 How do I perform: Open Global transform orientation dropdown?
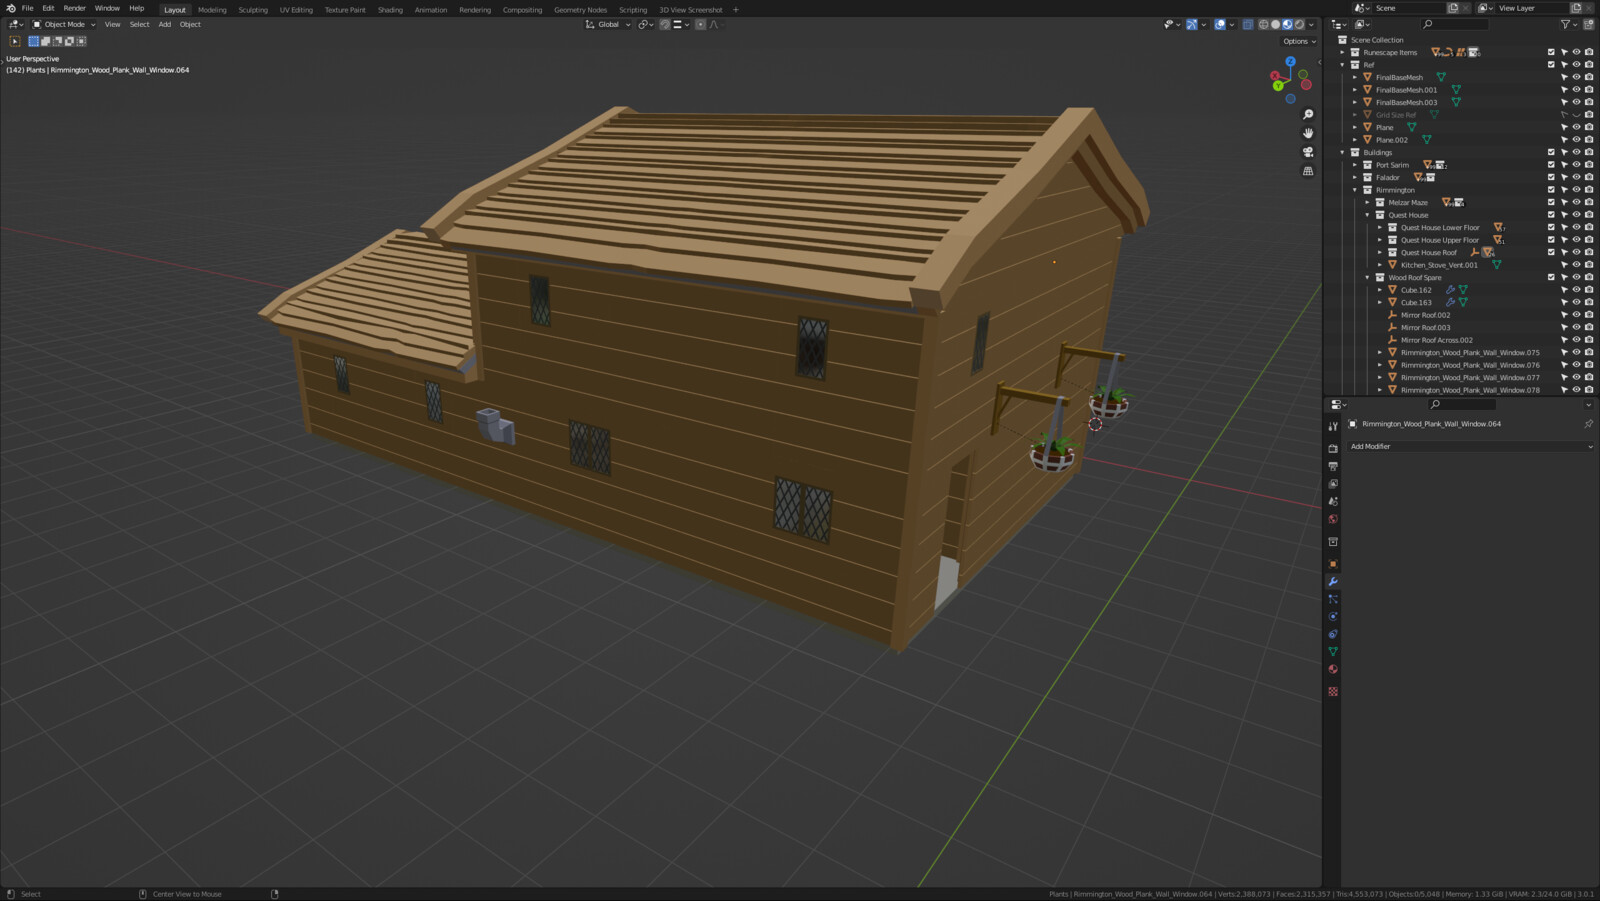[608, 24]
